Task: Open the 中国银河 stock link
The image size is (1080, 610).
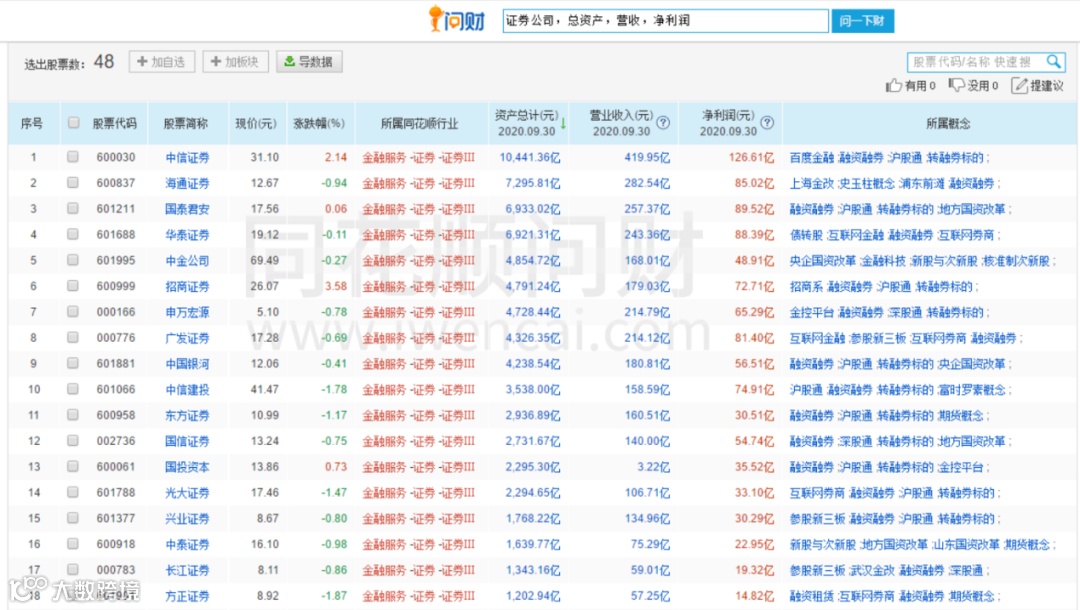Action: [x=187, y=364]
